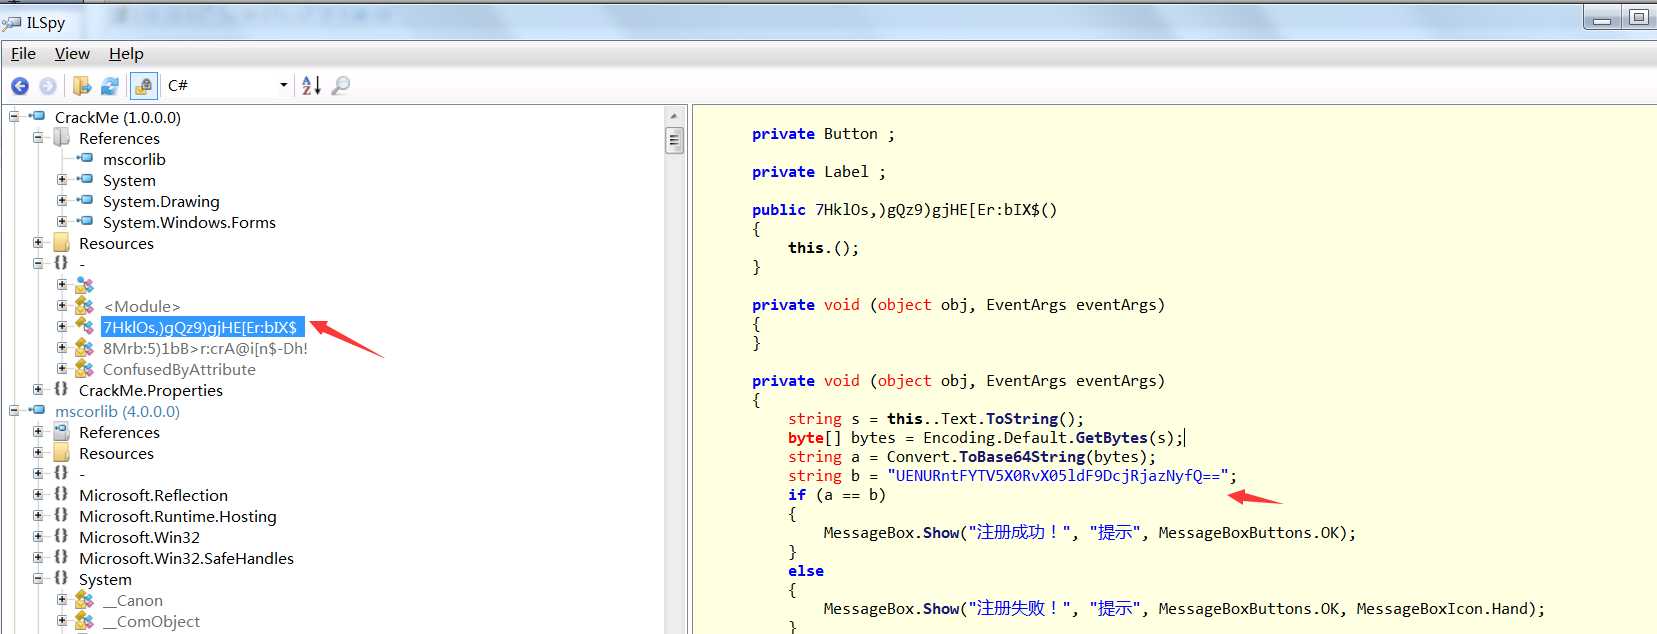
Task: Toggle the Show internal types lock button
Action: tap(144, 86)
